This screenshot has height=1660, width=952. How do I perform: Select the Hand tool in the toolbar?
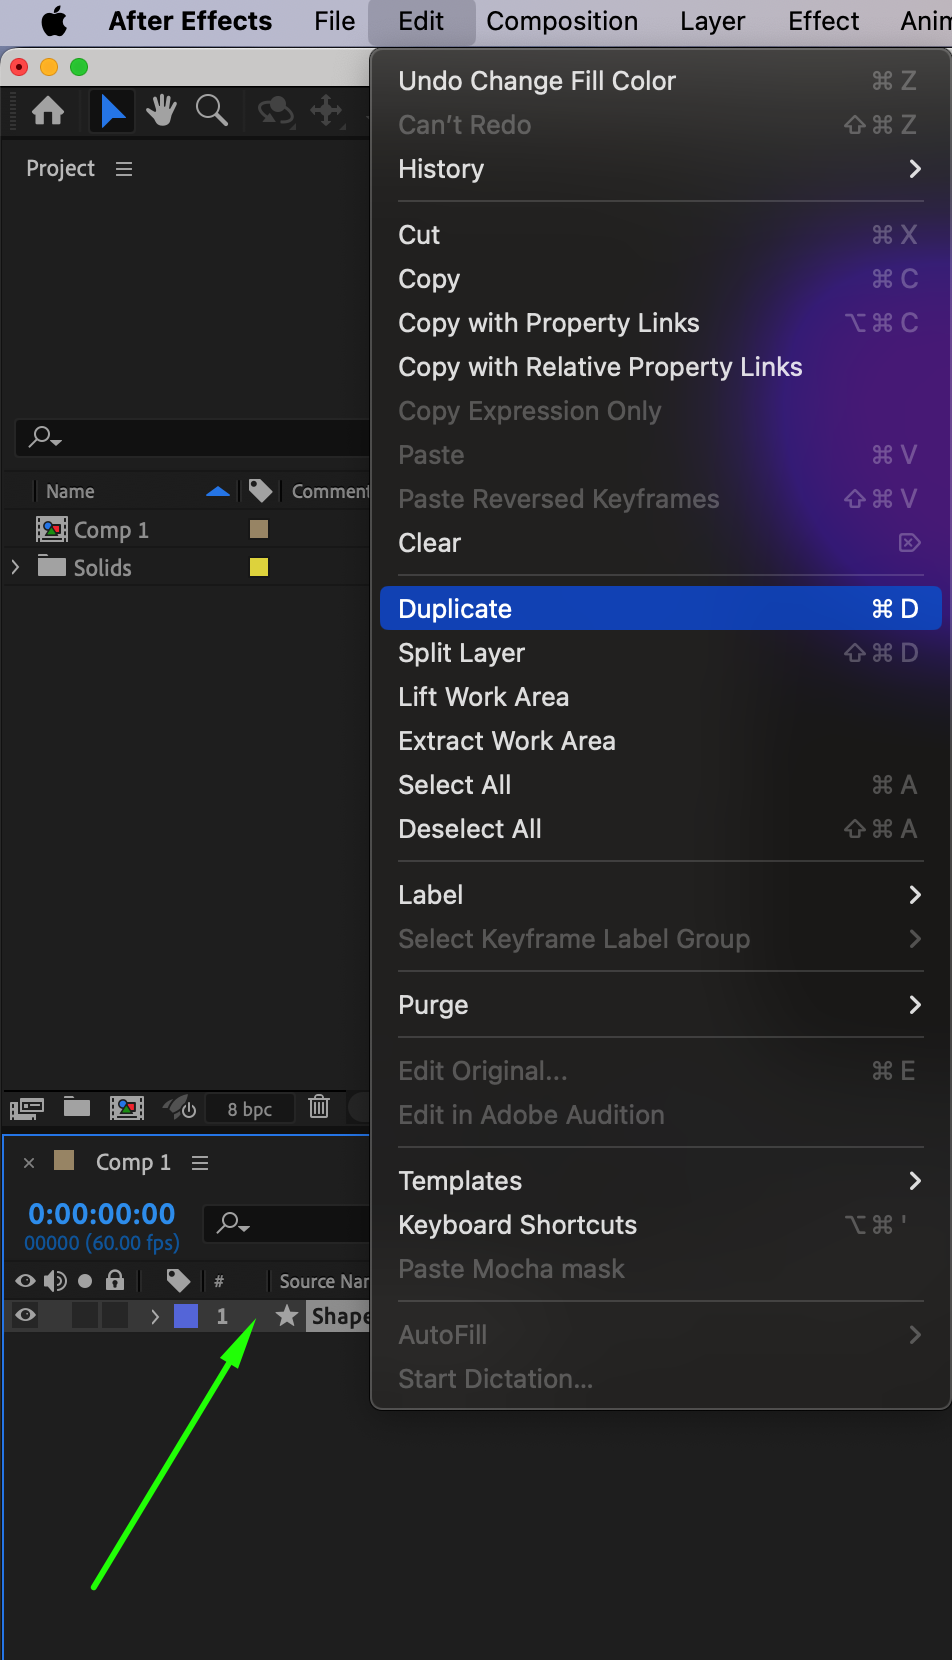[x=161, y=110]
